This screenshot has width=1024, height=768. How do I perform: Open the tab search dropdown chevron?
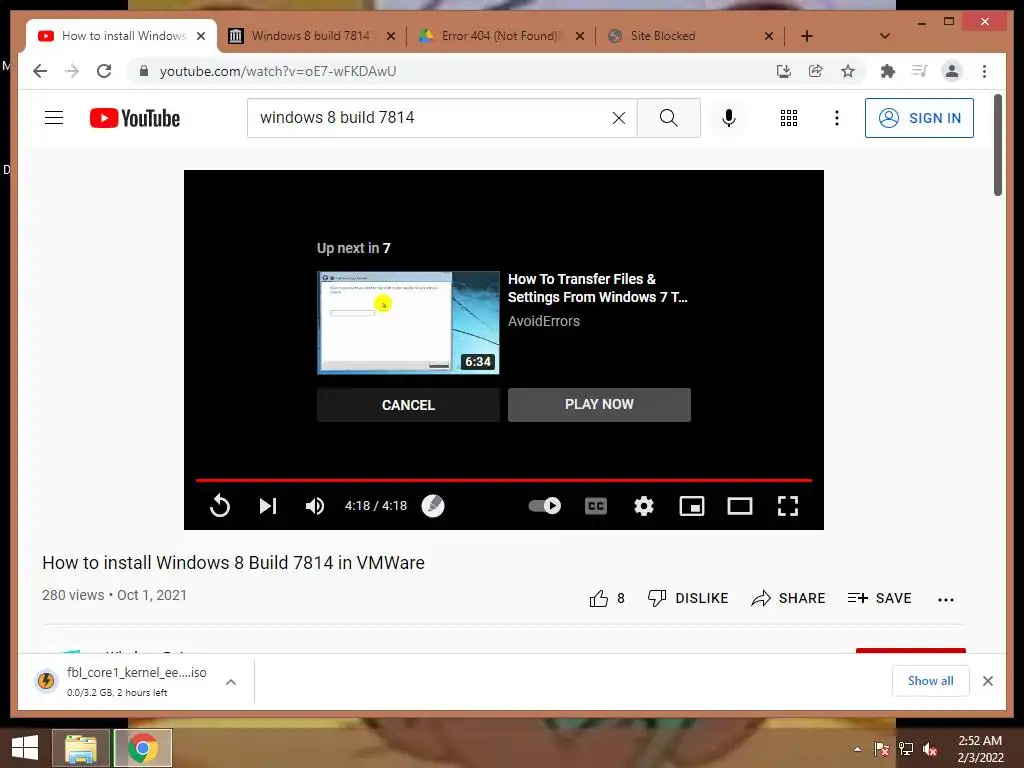point(884,36)
